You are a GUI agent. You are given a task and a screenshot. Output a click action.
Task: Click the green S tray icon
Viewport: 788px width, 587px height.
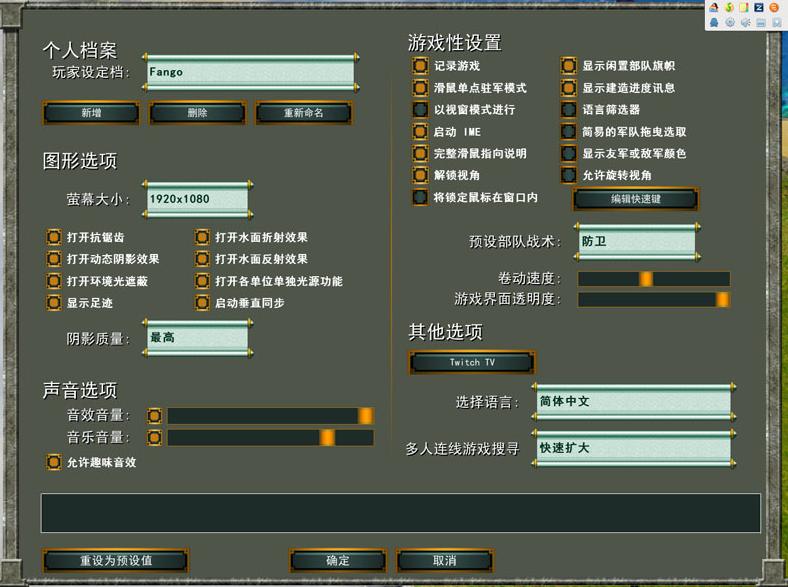[x=729, y=7]
